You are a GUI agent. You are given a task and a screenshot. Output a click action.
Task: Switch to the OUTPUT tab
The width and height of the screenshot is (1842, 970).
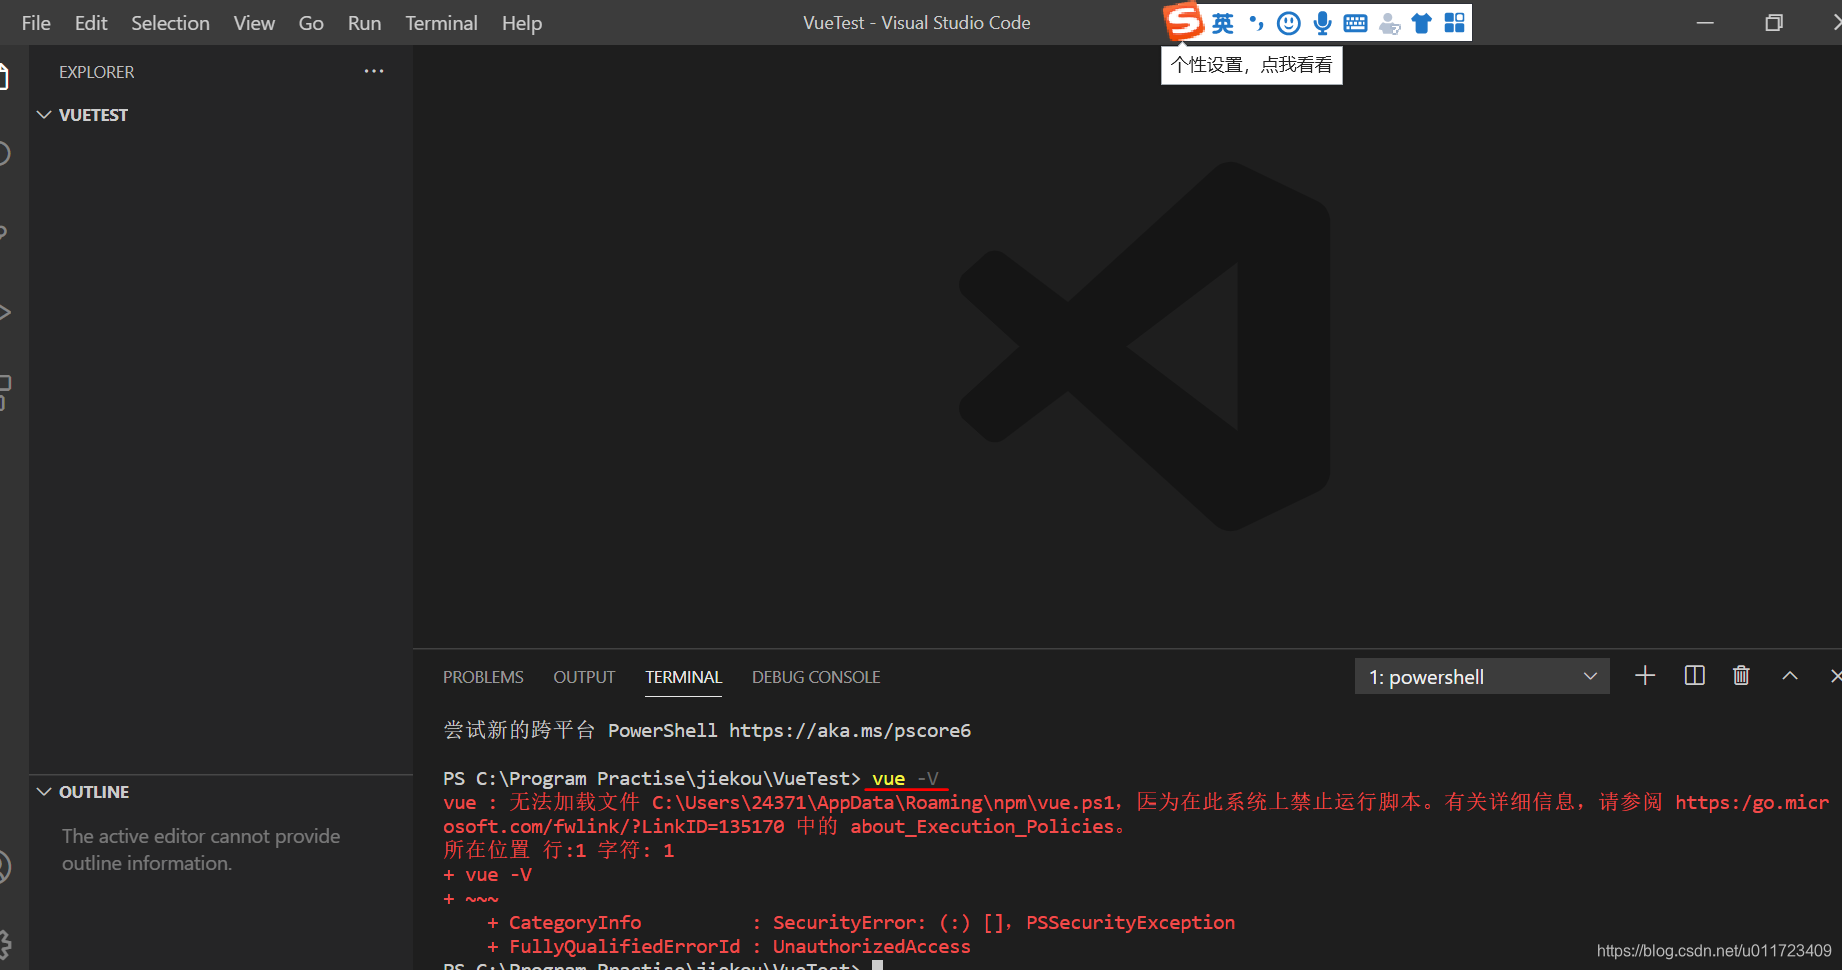[584, 677]
